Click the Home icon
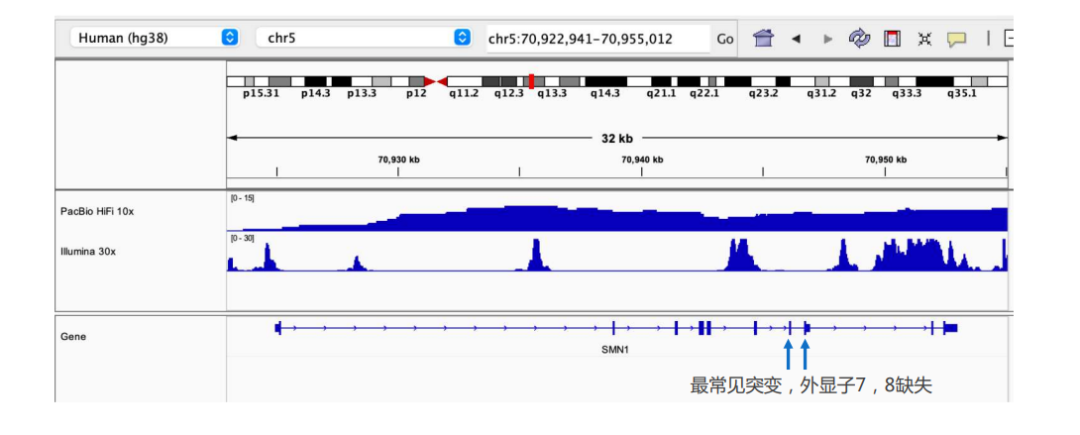This screenshot has width=1080, height=435. coord(762,39)
